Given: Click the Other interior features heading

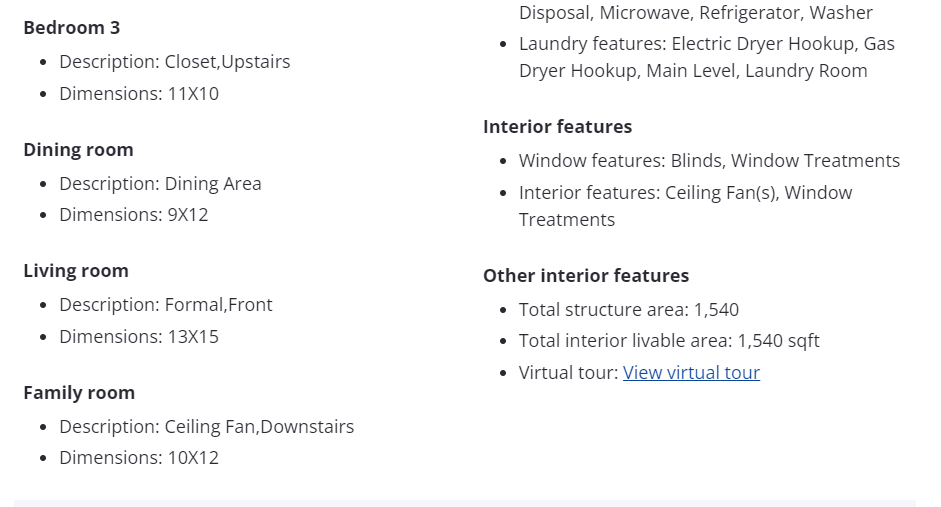Looking at the screenshot, I should 585,276.
